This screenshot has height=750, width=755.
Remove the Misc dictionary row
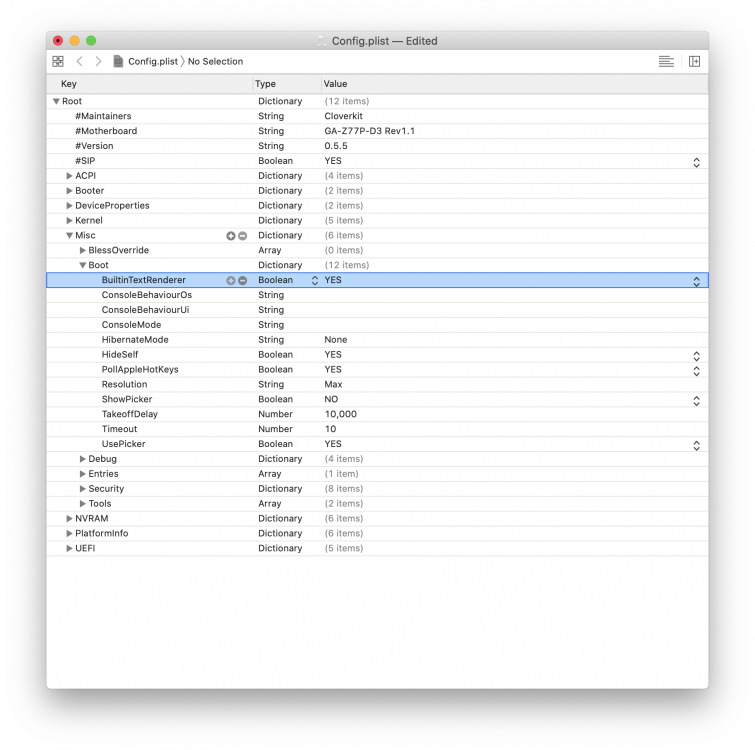243,236
